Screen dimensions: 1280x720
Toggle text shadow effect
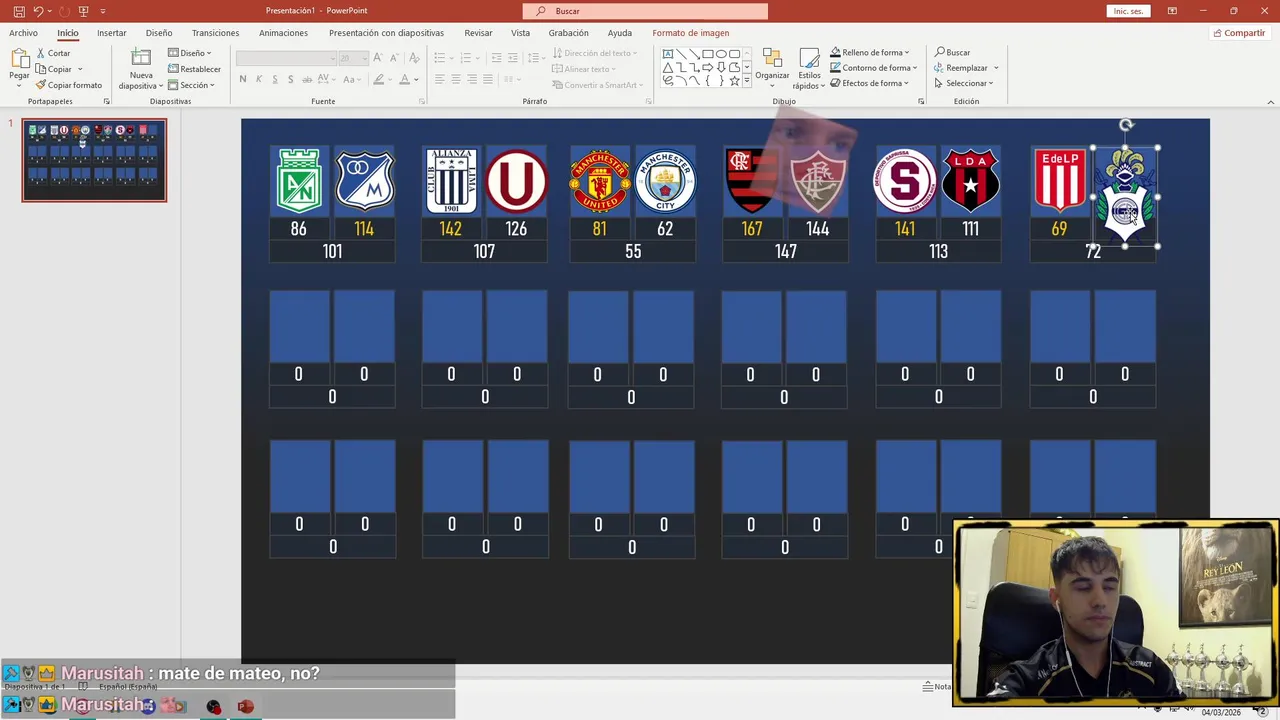[x=291, y=79]
